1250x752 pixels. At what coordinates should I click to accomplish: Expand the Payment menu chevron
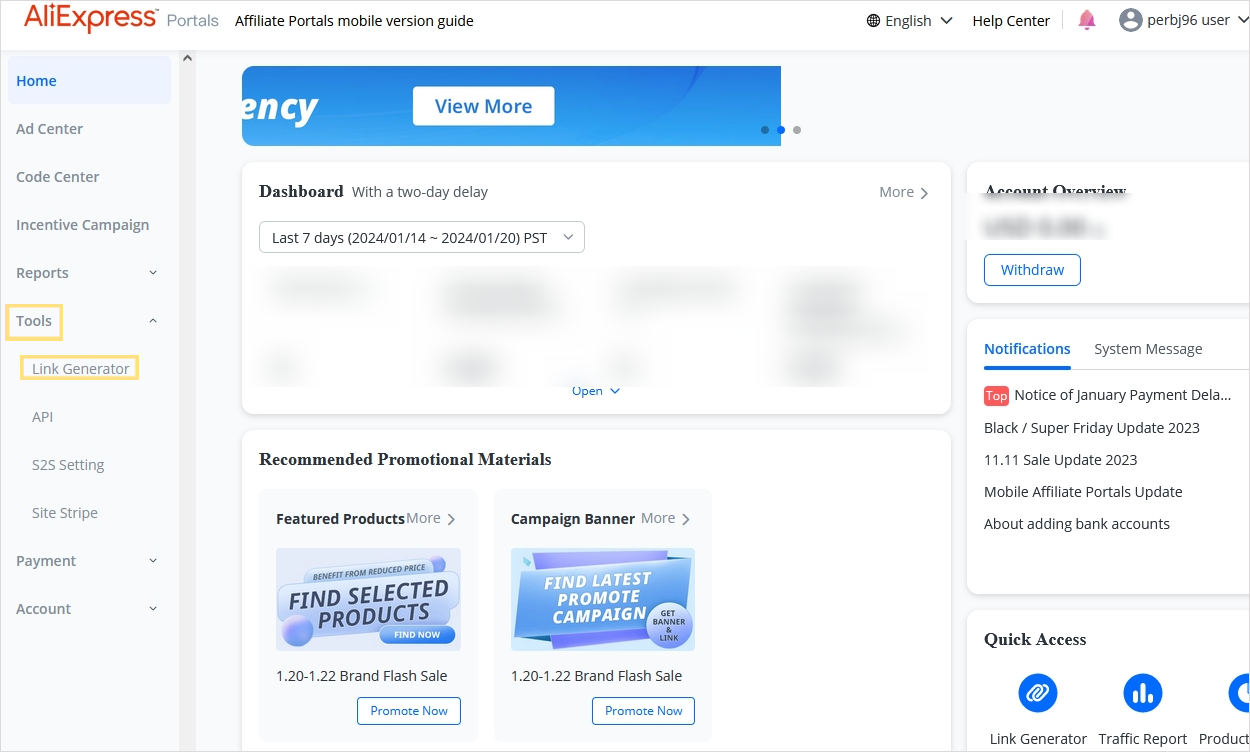153,561
